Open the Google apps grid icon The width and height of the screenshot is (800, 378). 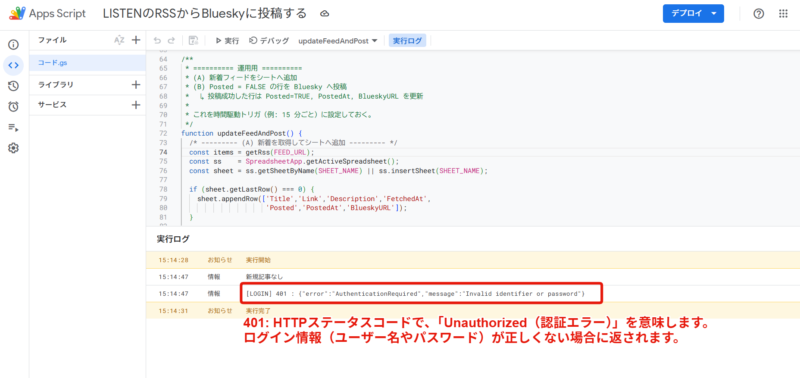(783, 14)
